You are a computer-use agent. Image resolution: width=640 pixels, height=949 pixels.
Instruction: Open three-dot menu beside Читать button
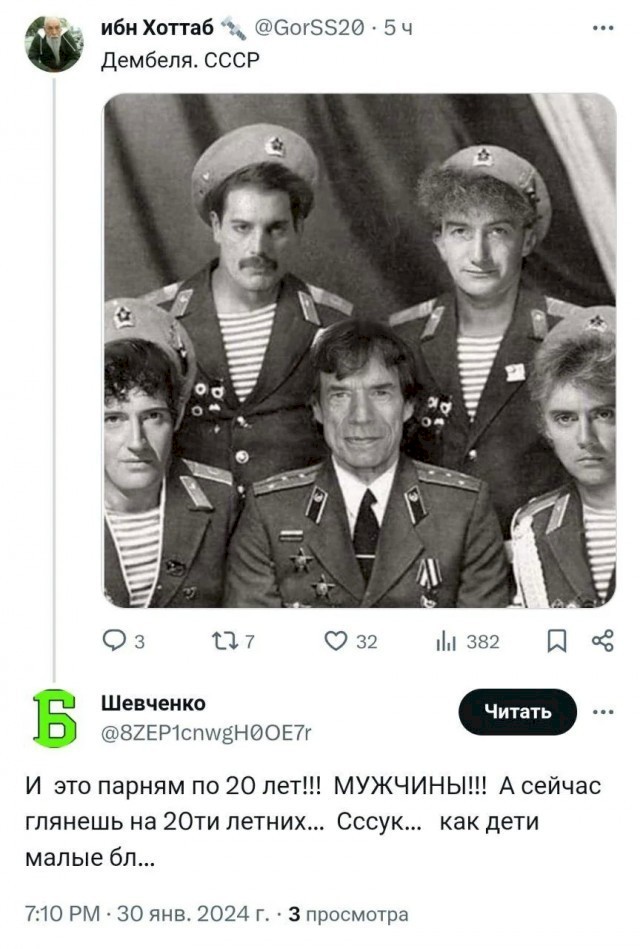coord(603,712)
